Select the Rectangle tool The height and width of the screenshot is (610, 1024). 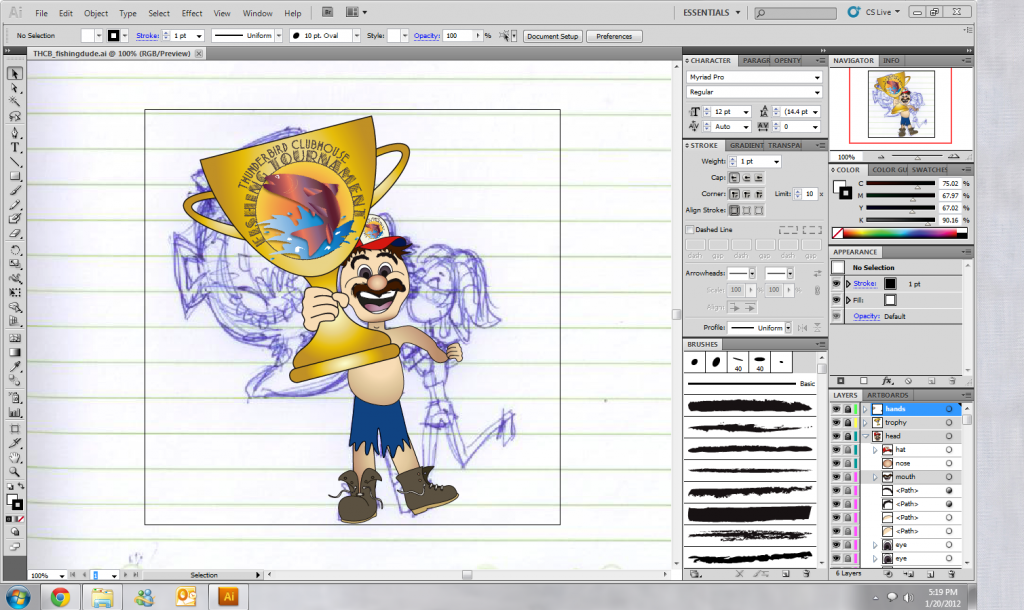(x=14, y=176)
